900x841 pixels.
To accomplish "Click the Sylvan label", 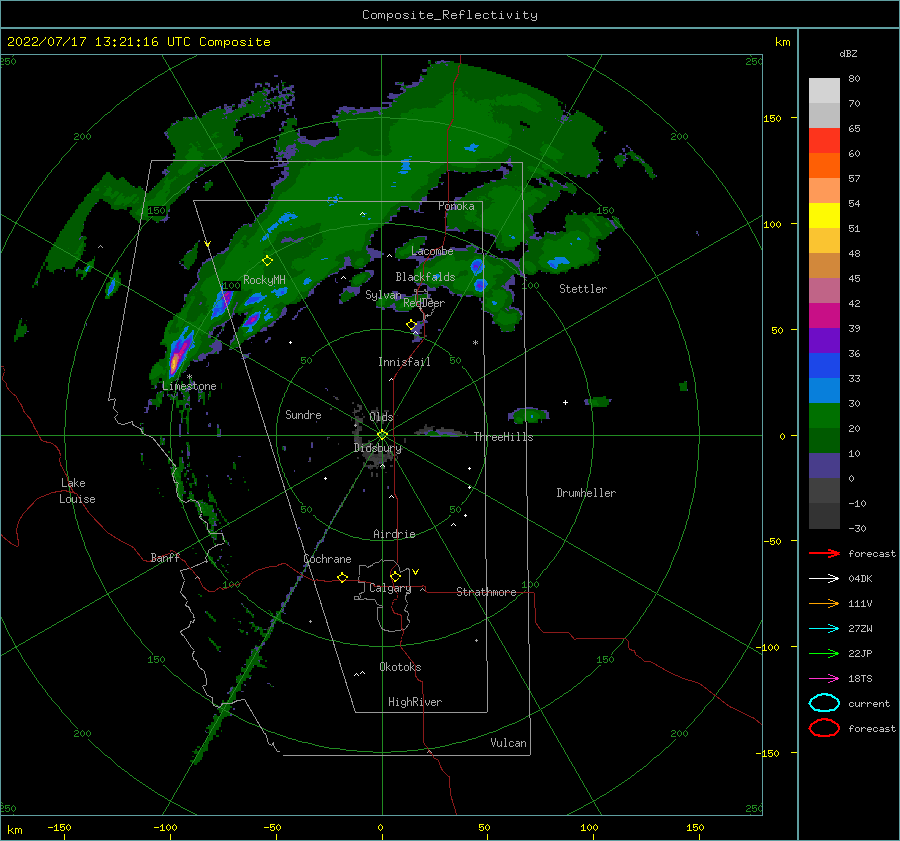I will click(x=383, y=295).
